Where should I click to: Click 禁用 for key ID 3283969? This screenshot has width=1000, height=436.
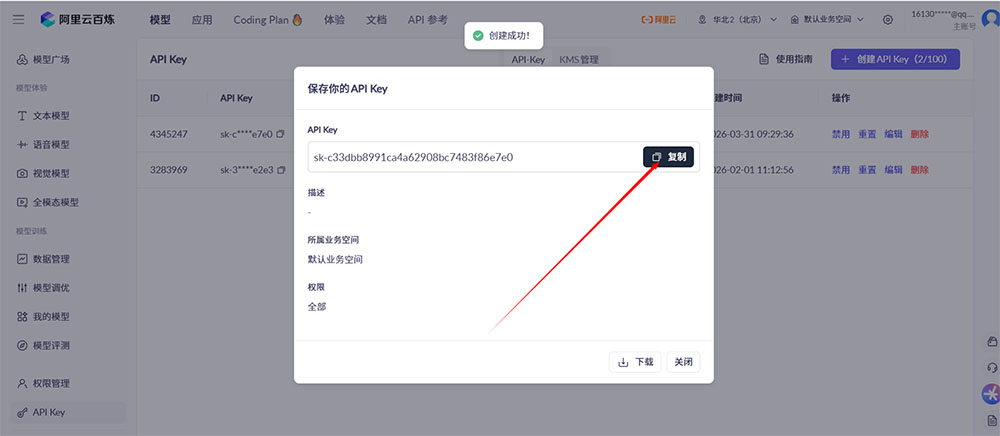pos(841,170)
